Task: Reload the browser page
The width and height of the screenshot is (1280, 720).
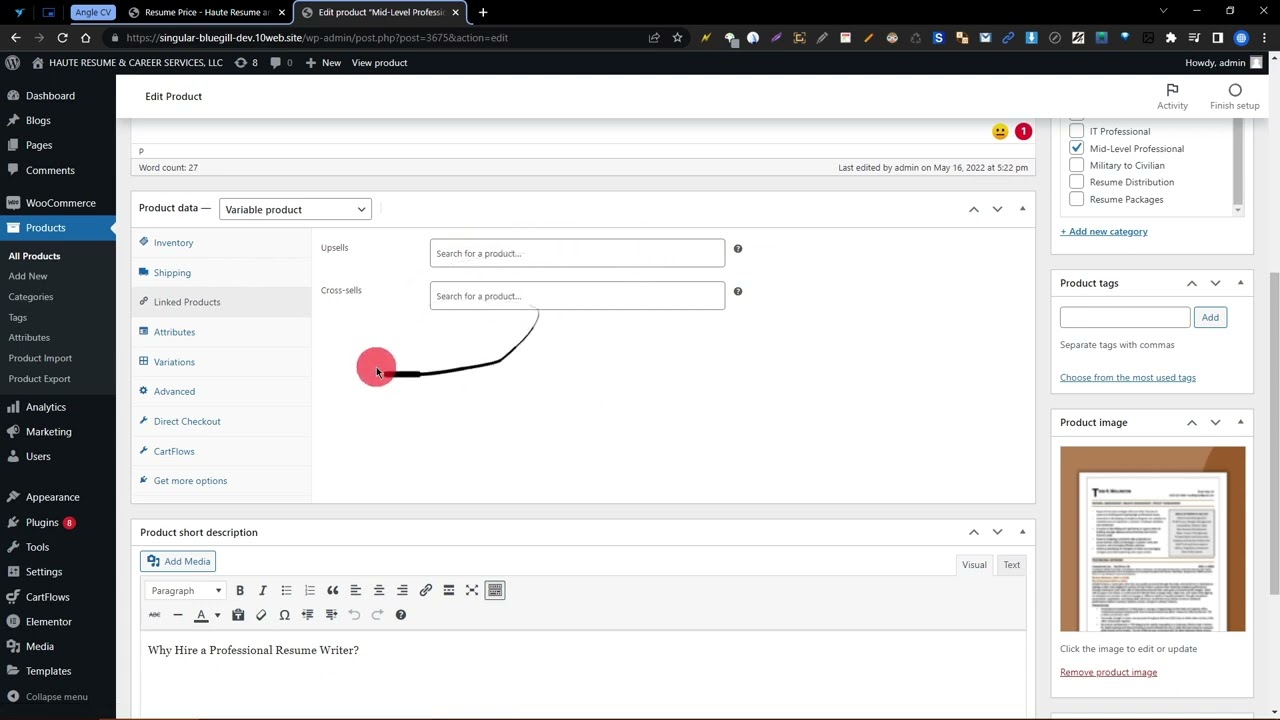Action: tap(62, 38)
